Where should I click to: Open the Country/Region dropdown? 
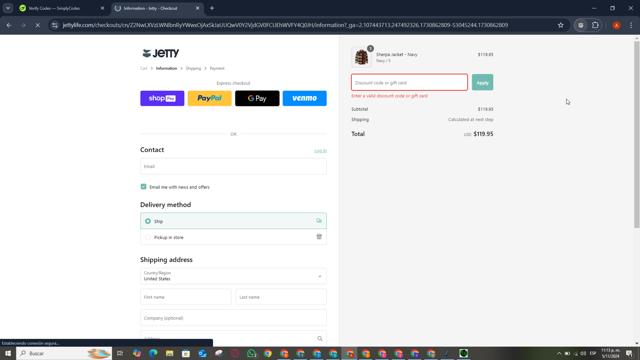[233, 276]
